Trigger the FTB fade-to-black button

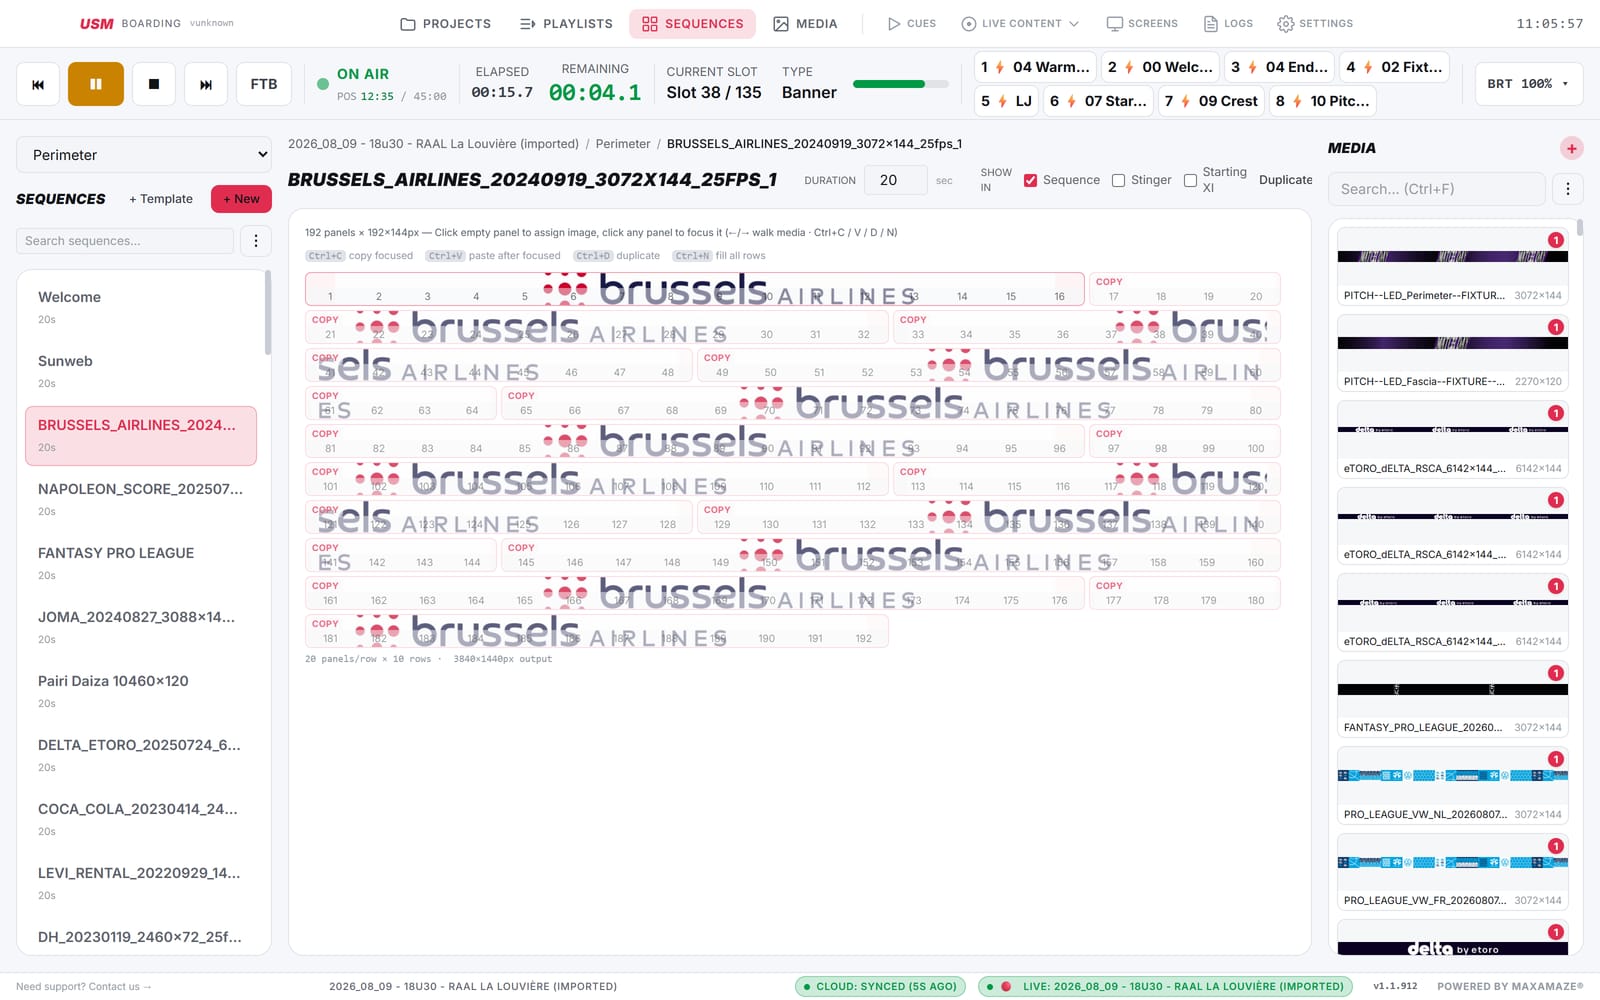click(264, 84)
